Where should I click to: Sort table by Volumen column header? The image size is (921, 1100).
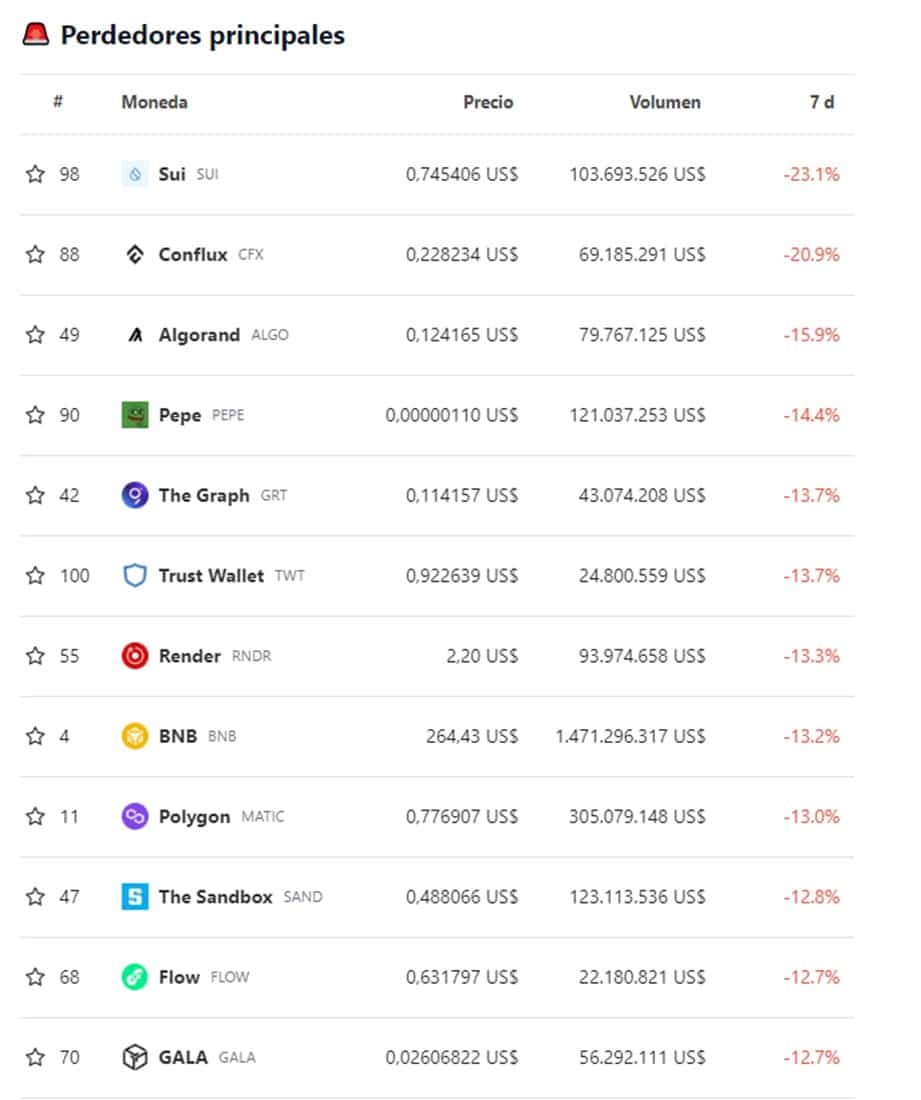click(x=665, y=102)
